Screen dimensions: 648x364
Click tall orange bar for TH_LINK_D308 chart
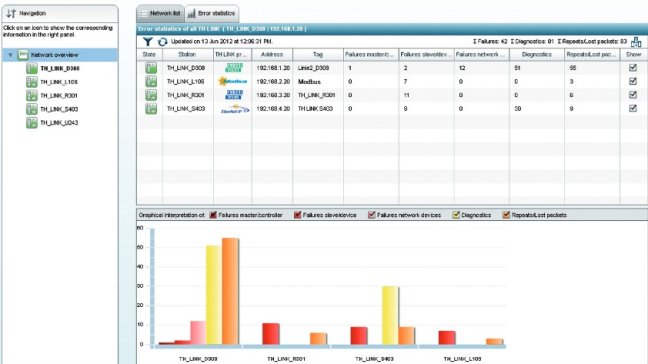coord(230,291)
